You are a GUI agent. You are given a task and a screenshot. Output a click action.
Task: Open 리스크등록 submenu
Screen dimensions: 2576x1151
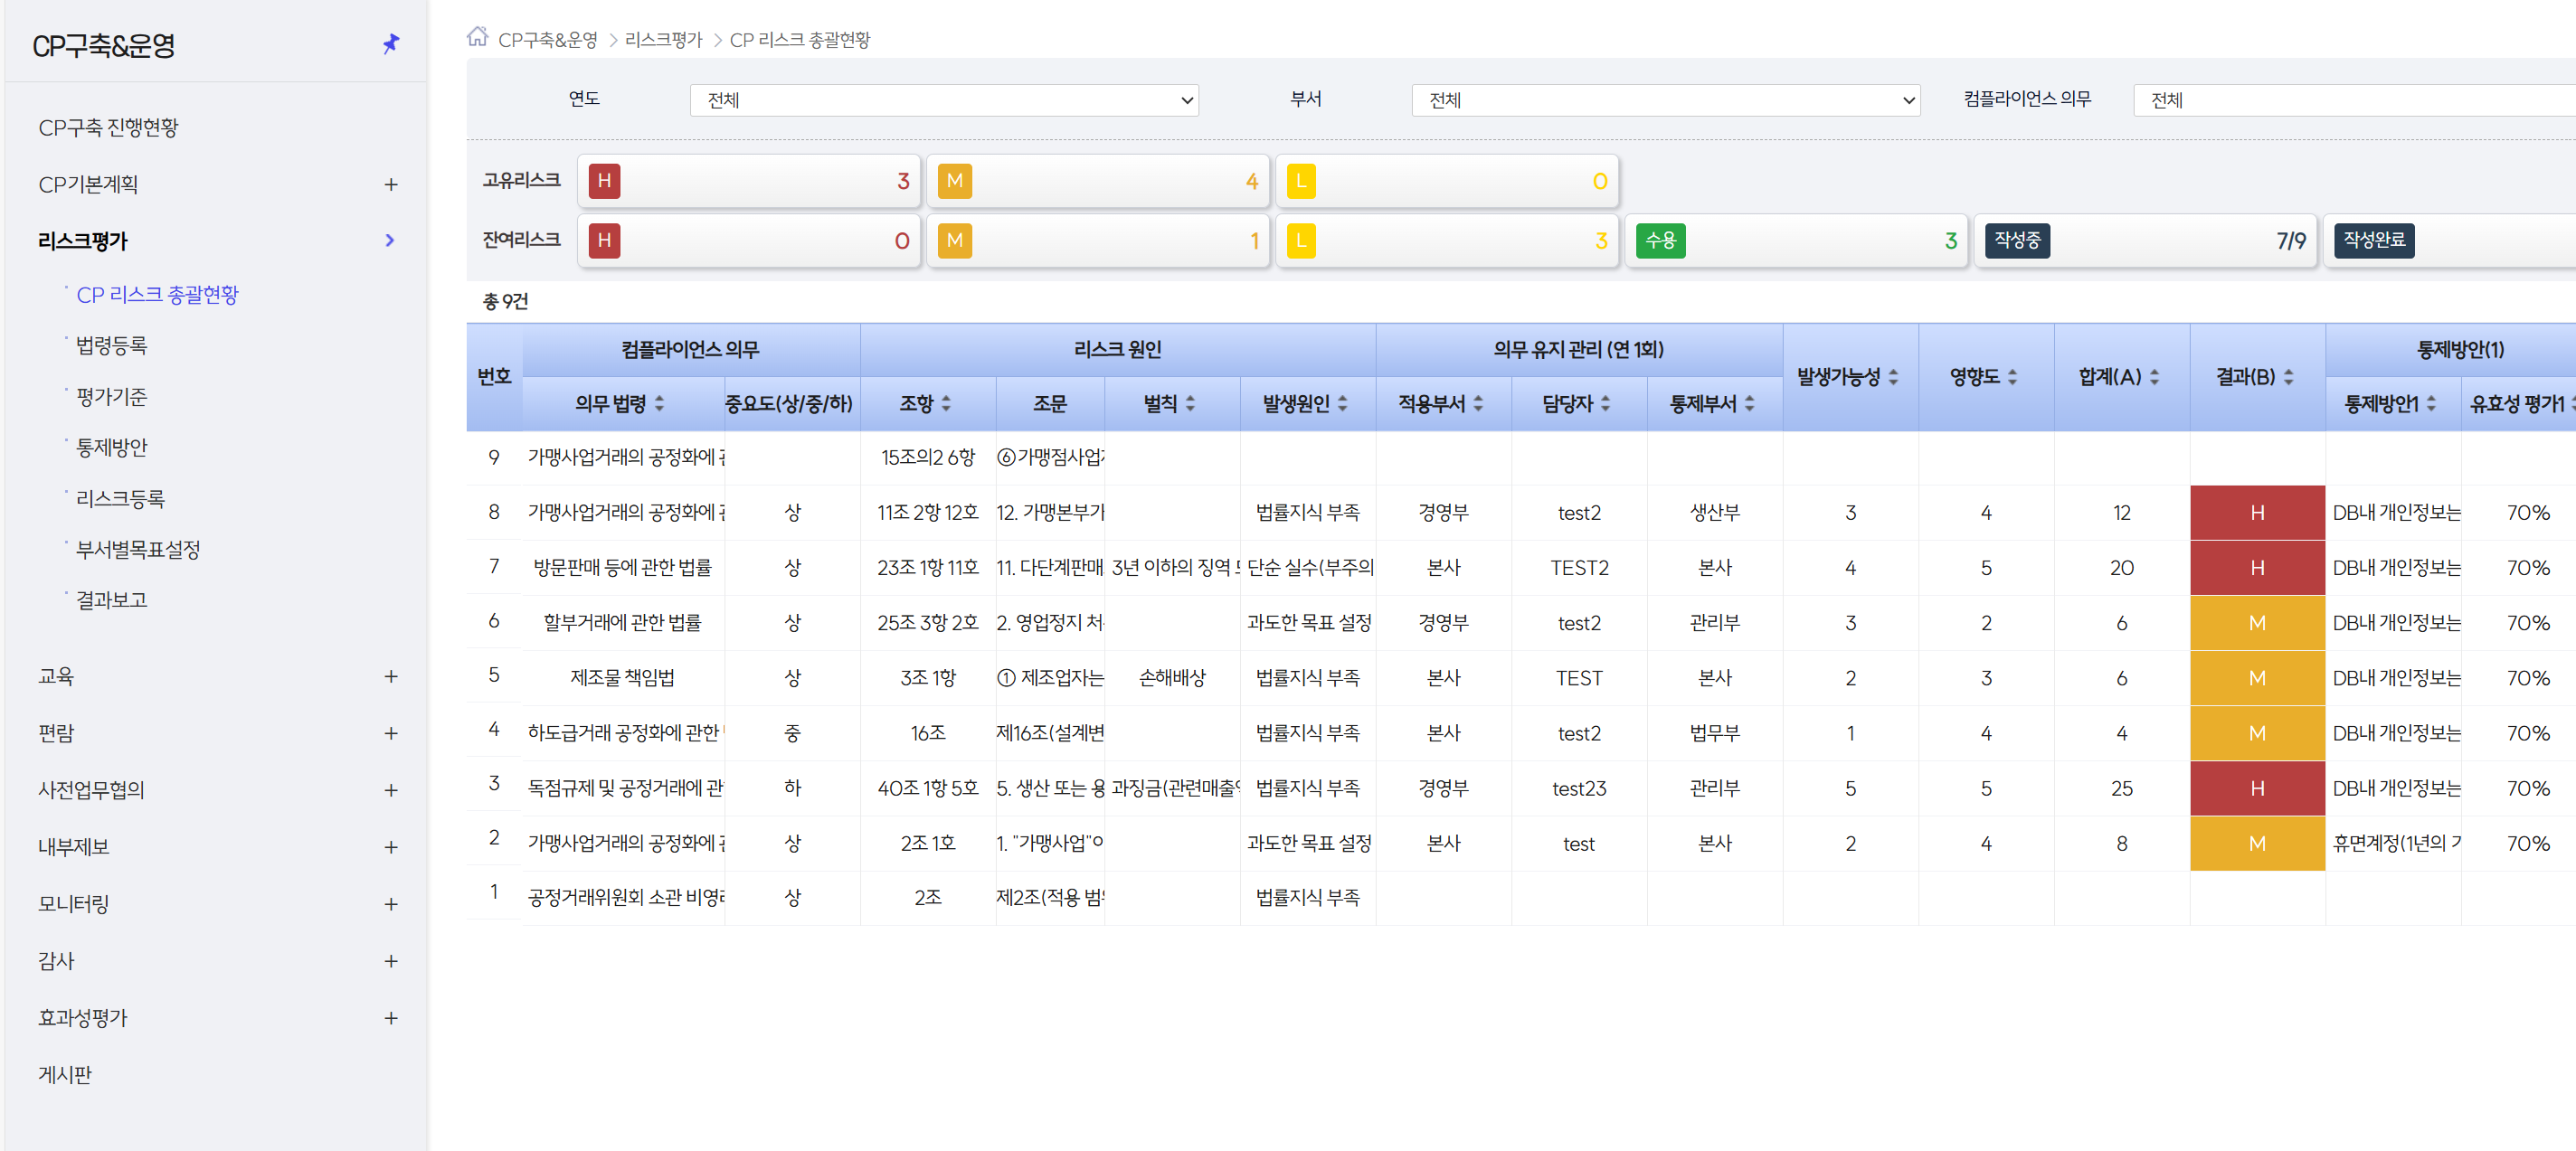click(x=120, y=499)
